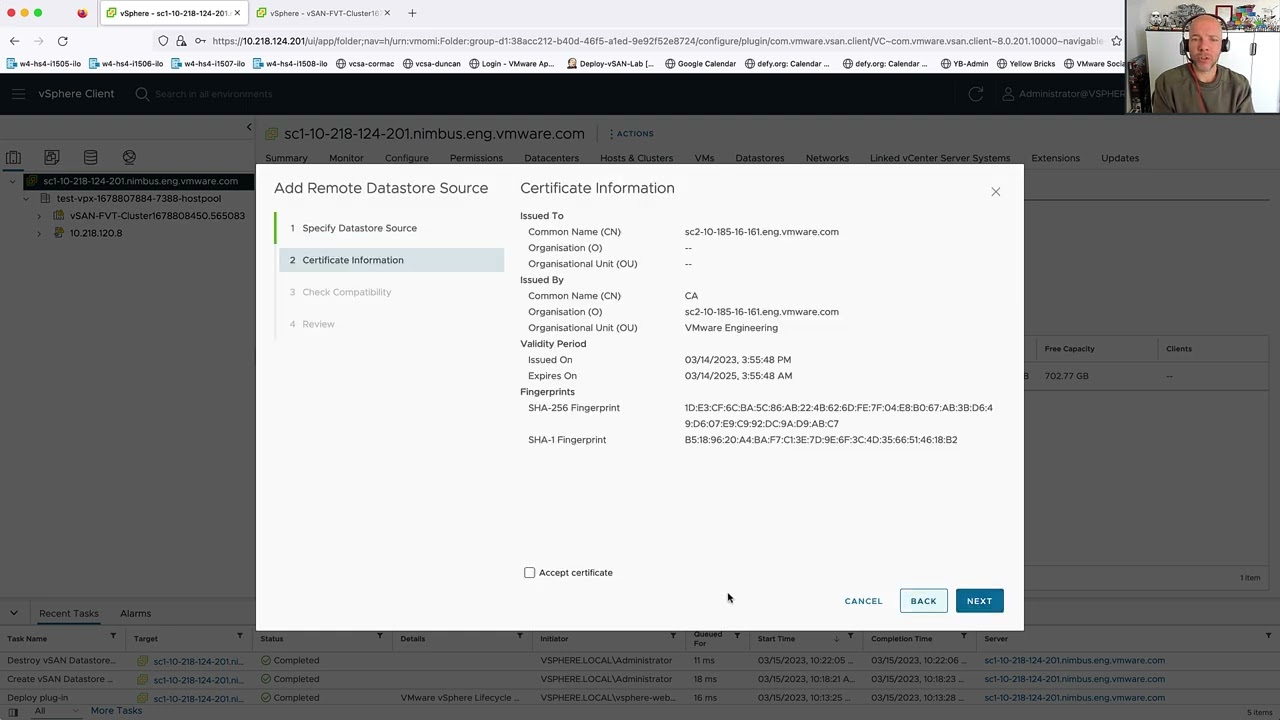Click the NEXT button in wizard
Screen dimensions: 1280x720
[979, 601]
